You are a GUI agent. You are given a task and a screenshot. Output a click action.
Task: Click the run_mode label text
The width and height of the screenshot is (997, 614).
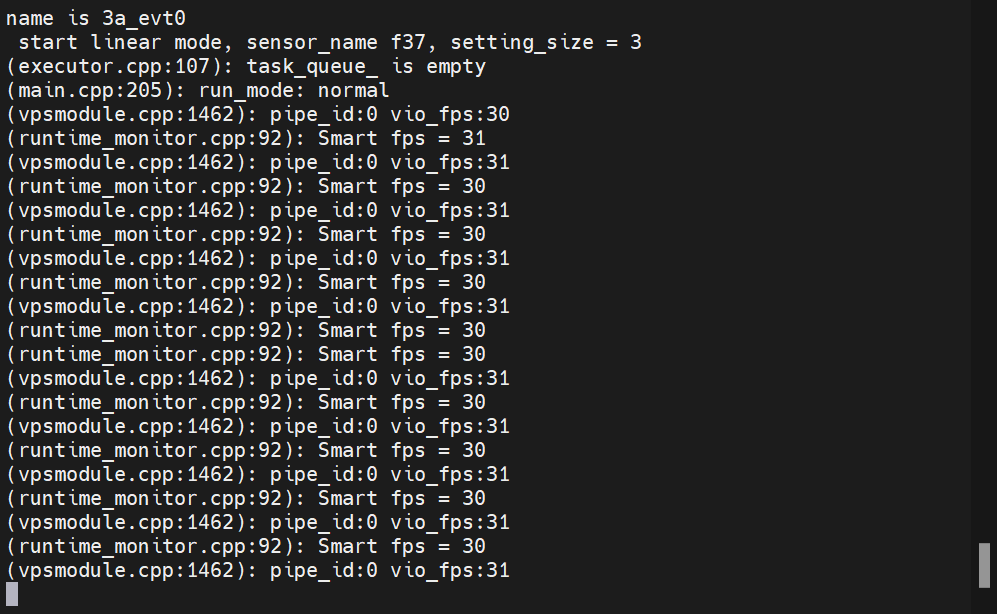pos(245,90)
